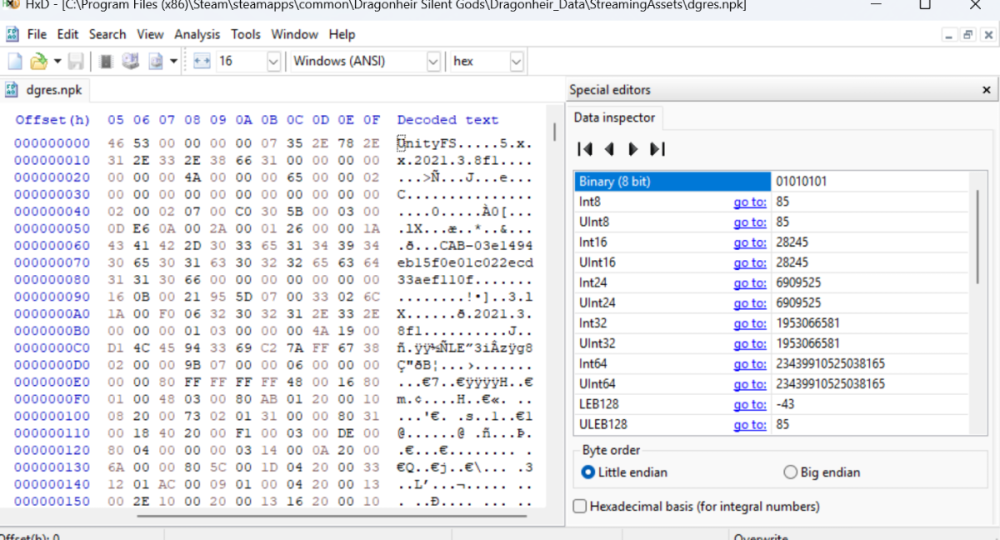The width and height of the screenshot is (1000, 540).
Task: Click the go to link for UInt8
Action: coord(749,223)
